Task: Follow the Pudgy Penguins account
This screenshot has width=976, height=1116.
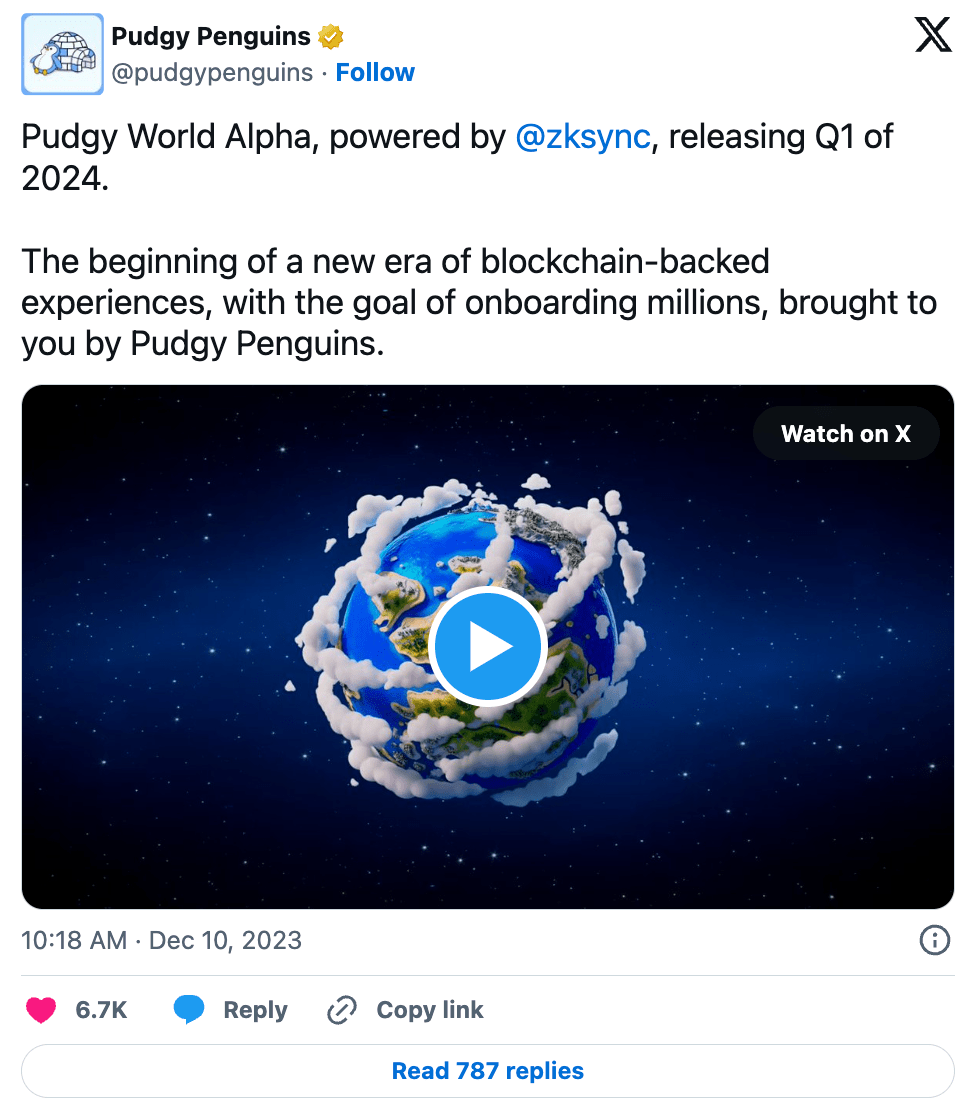Action: point(375,73)
